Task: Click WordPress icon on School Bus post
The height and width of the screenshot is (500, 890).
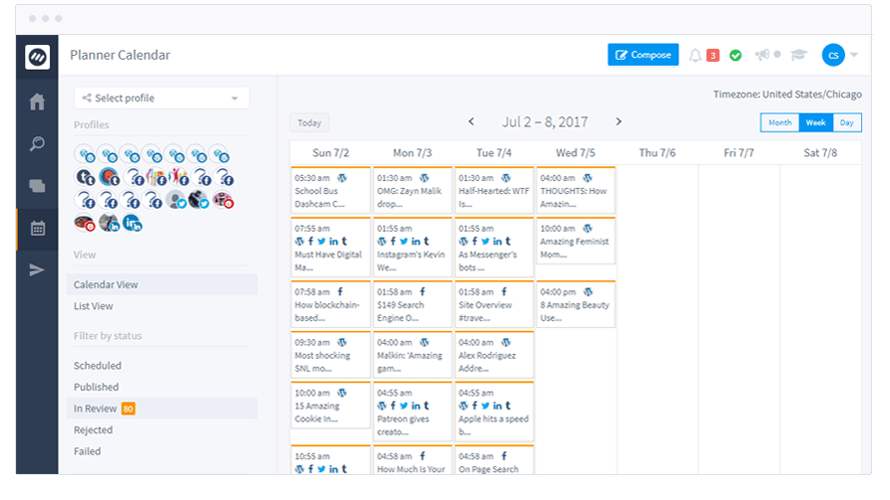Action: (x=342, y=178)
